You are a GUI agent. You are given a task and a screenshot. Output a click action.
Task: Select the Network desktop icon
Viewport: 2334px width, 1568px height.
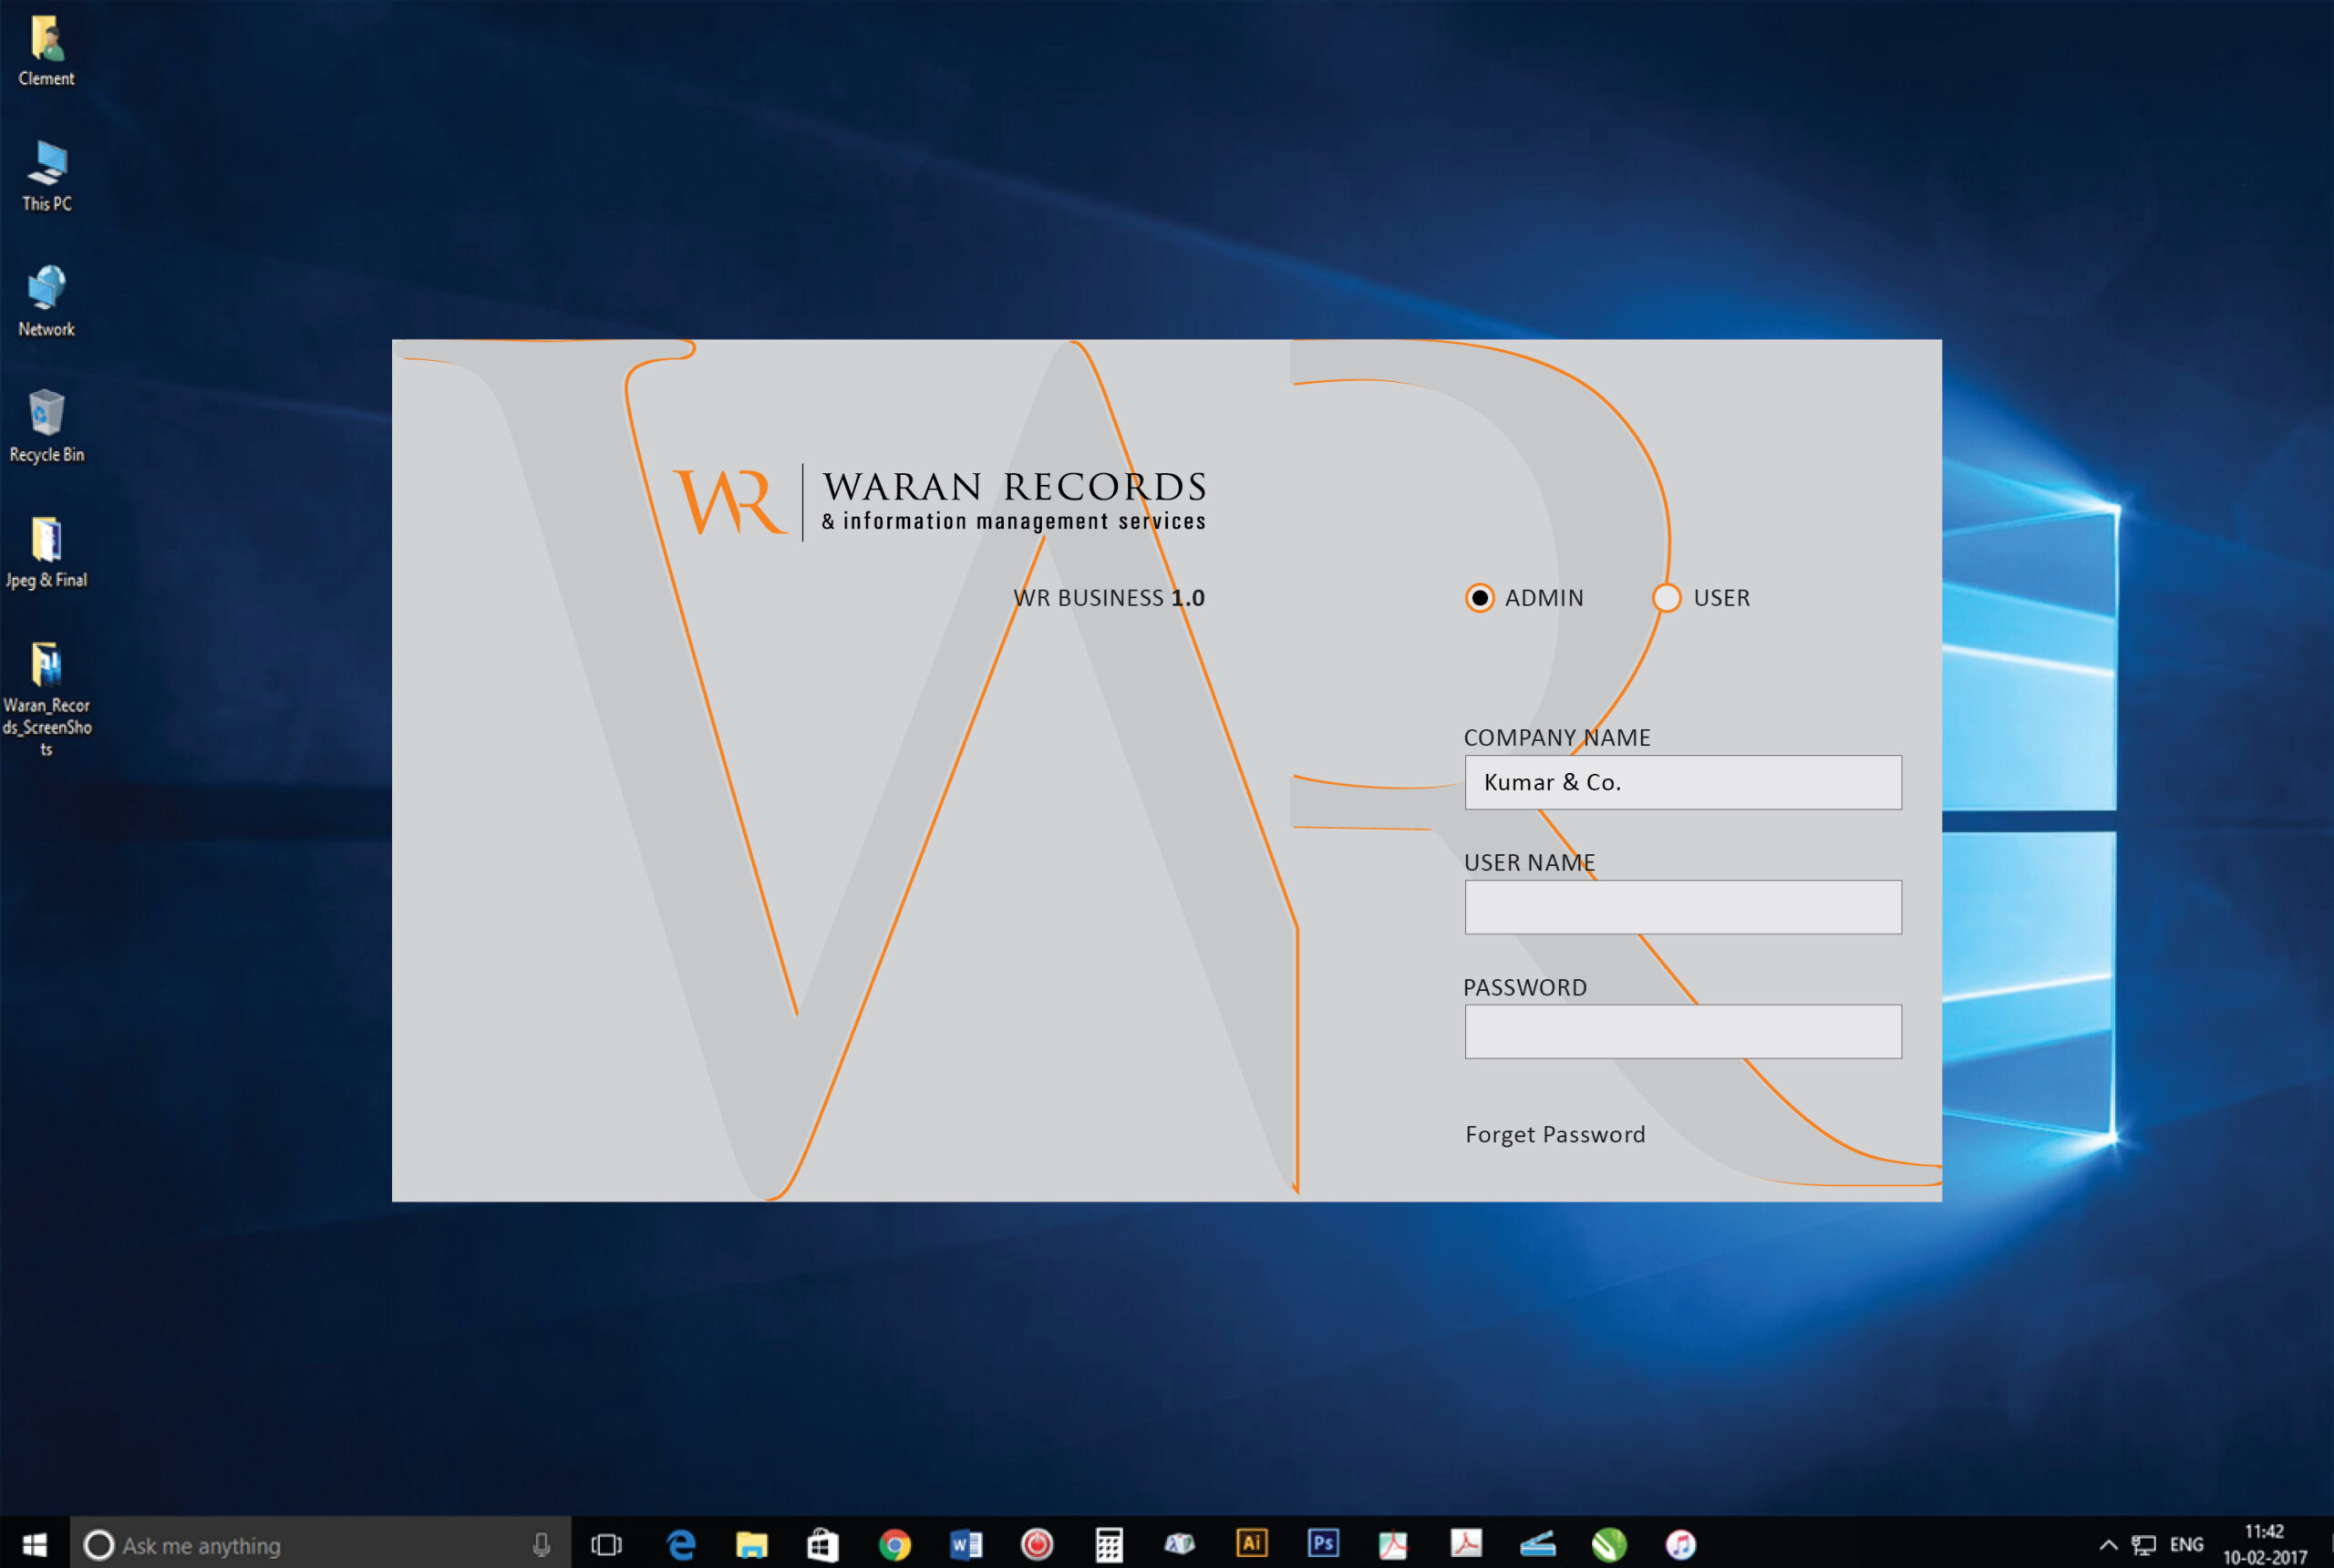[x=46, y=301]
